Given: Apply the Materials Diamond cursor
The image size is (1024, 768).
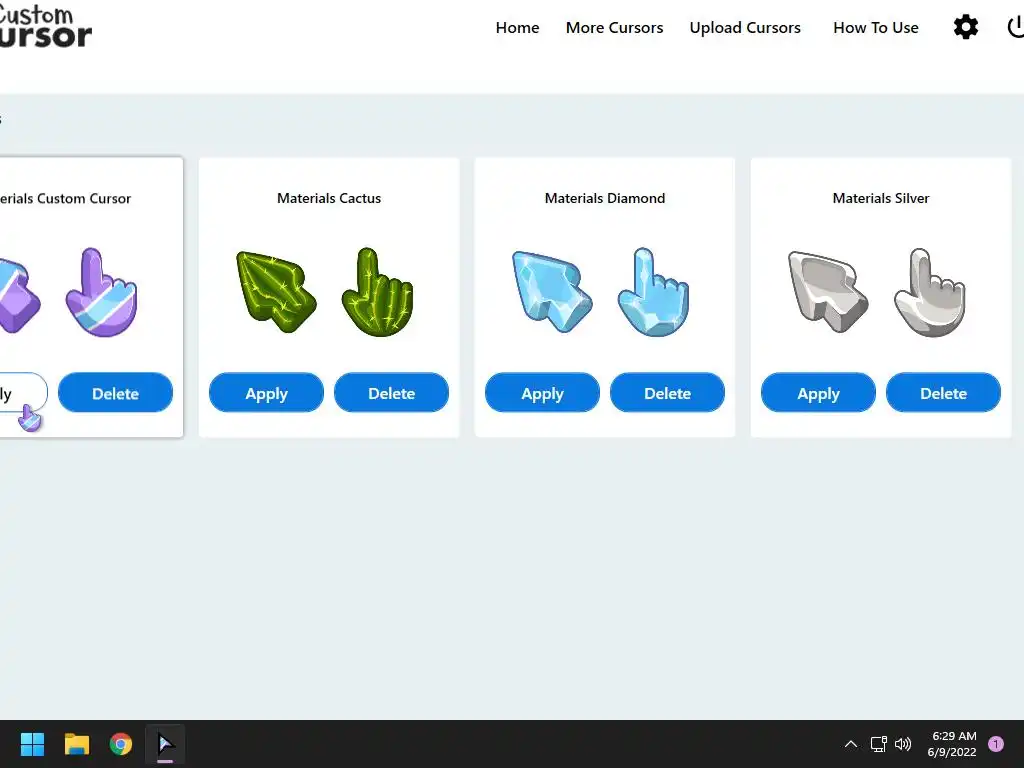Looking at the screenshot, I should 542,392.
